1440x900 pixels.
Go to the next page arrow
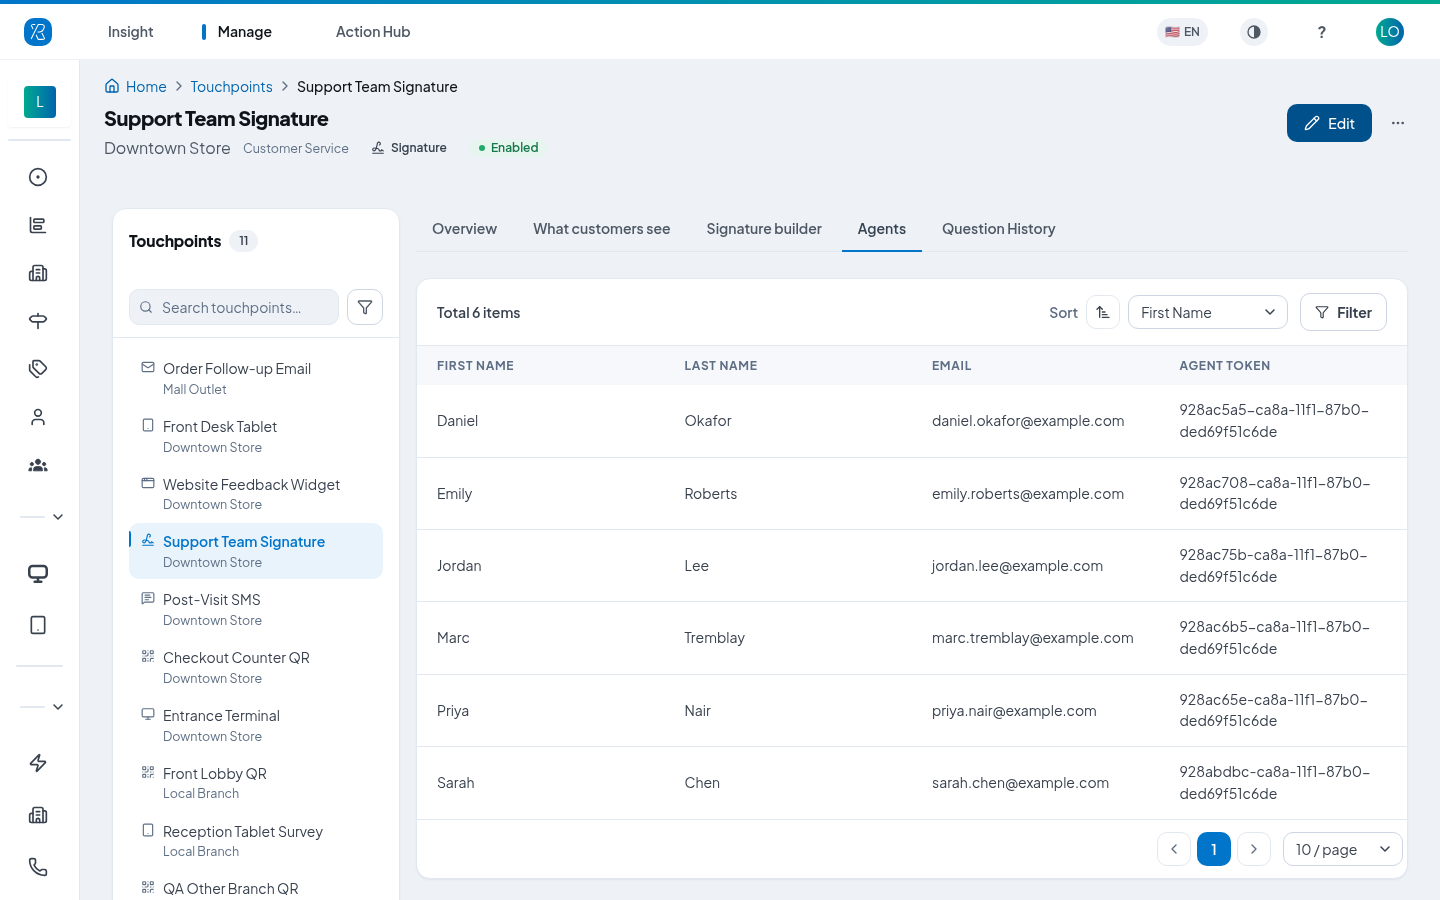tap(1254, 849)
